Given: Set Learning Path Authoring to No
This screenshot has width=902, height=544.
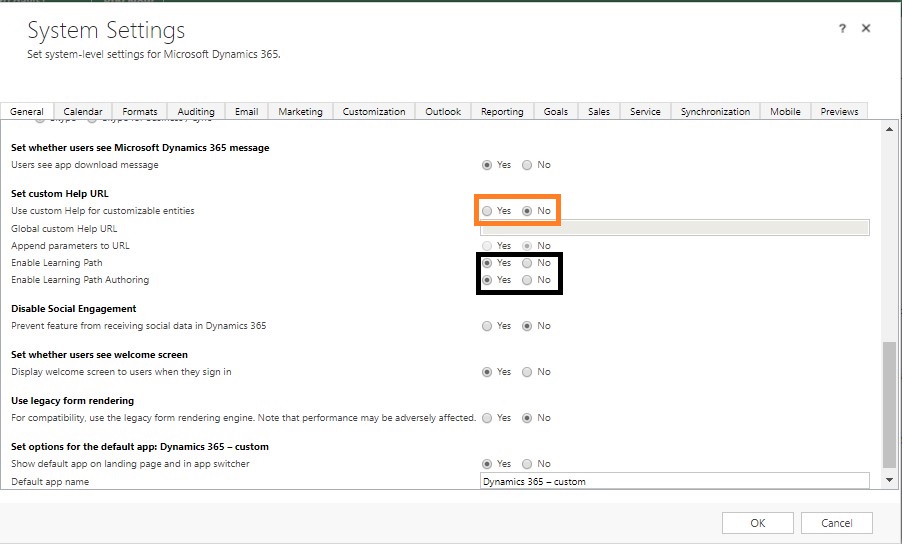Looking at the screenshot, I should click(x=527, y=280).
